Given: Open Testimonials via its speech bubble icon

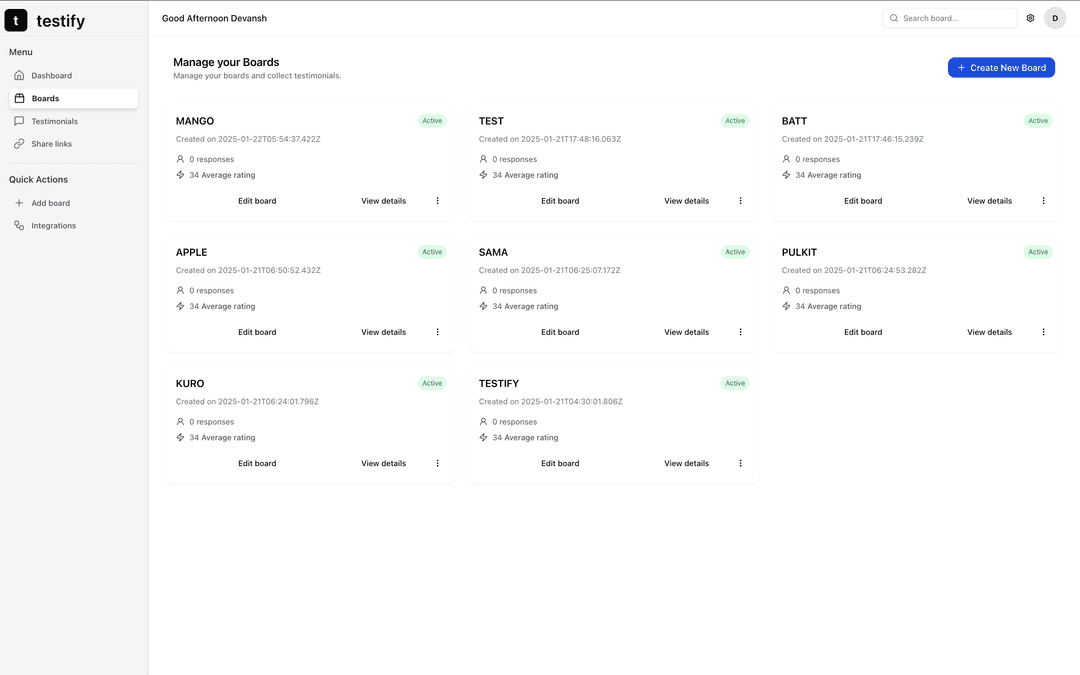Looking at the screenshot, I should click(x=19, y=121).
